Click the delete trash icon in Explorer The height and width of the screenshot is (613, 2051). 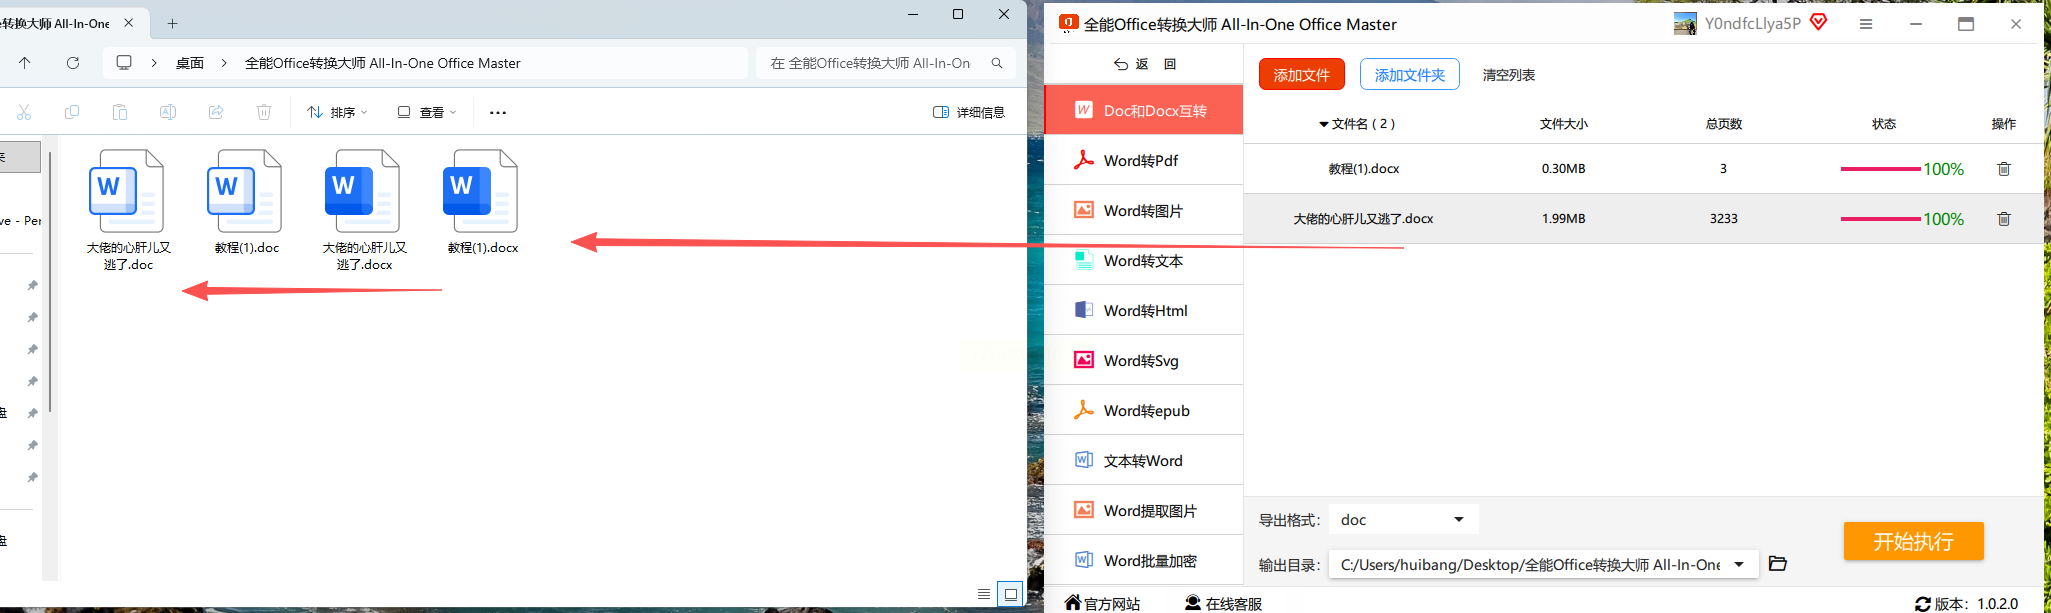pos(264,112)
